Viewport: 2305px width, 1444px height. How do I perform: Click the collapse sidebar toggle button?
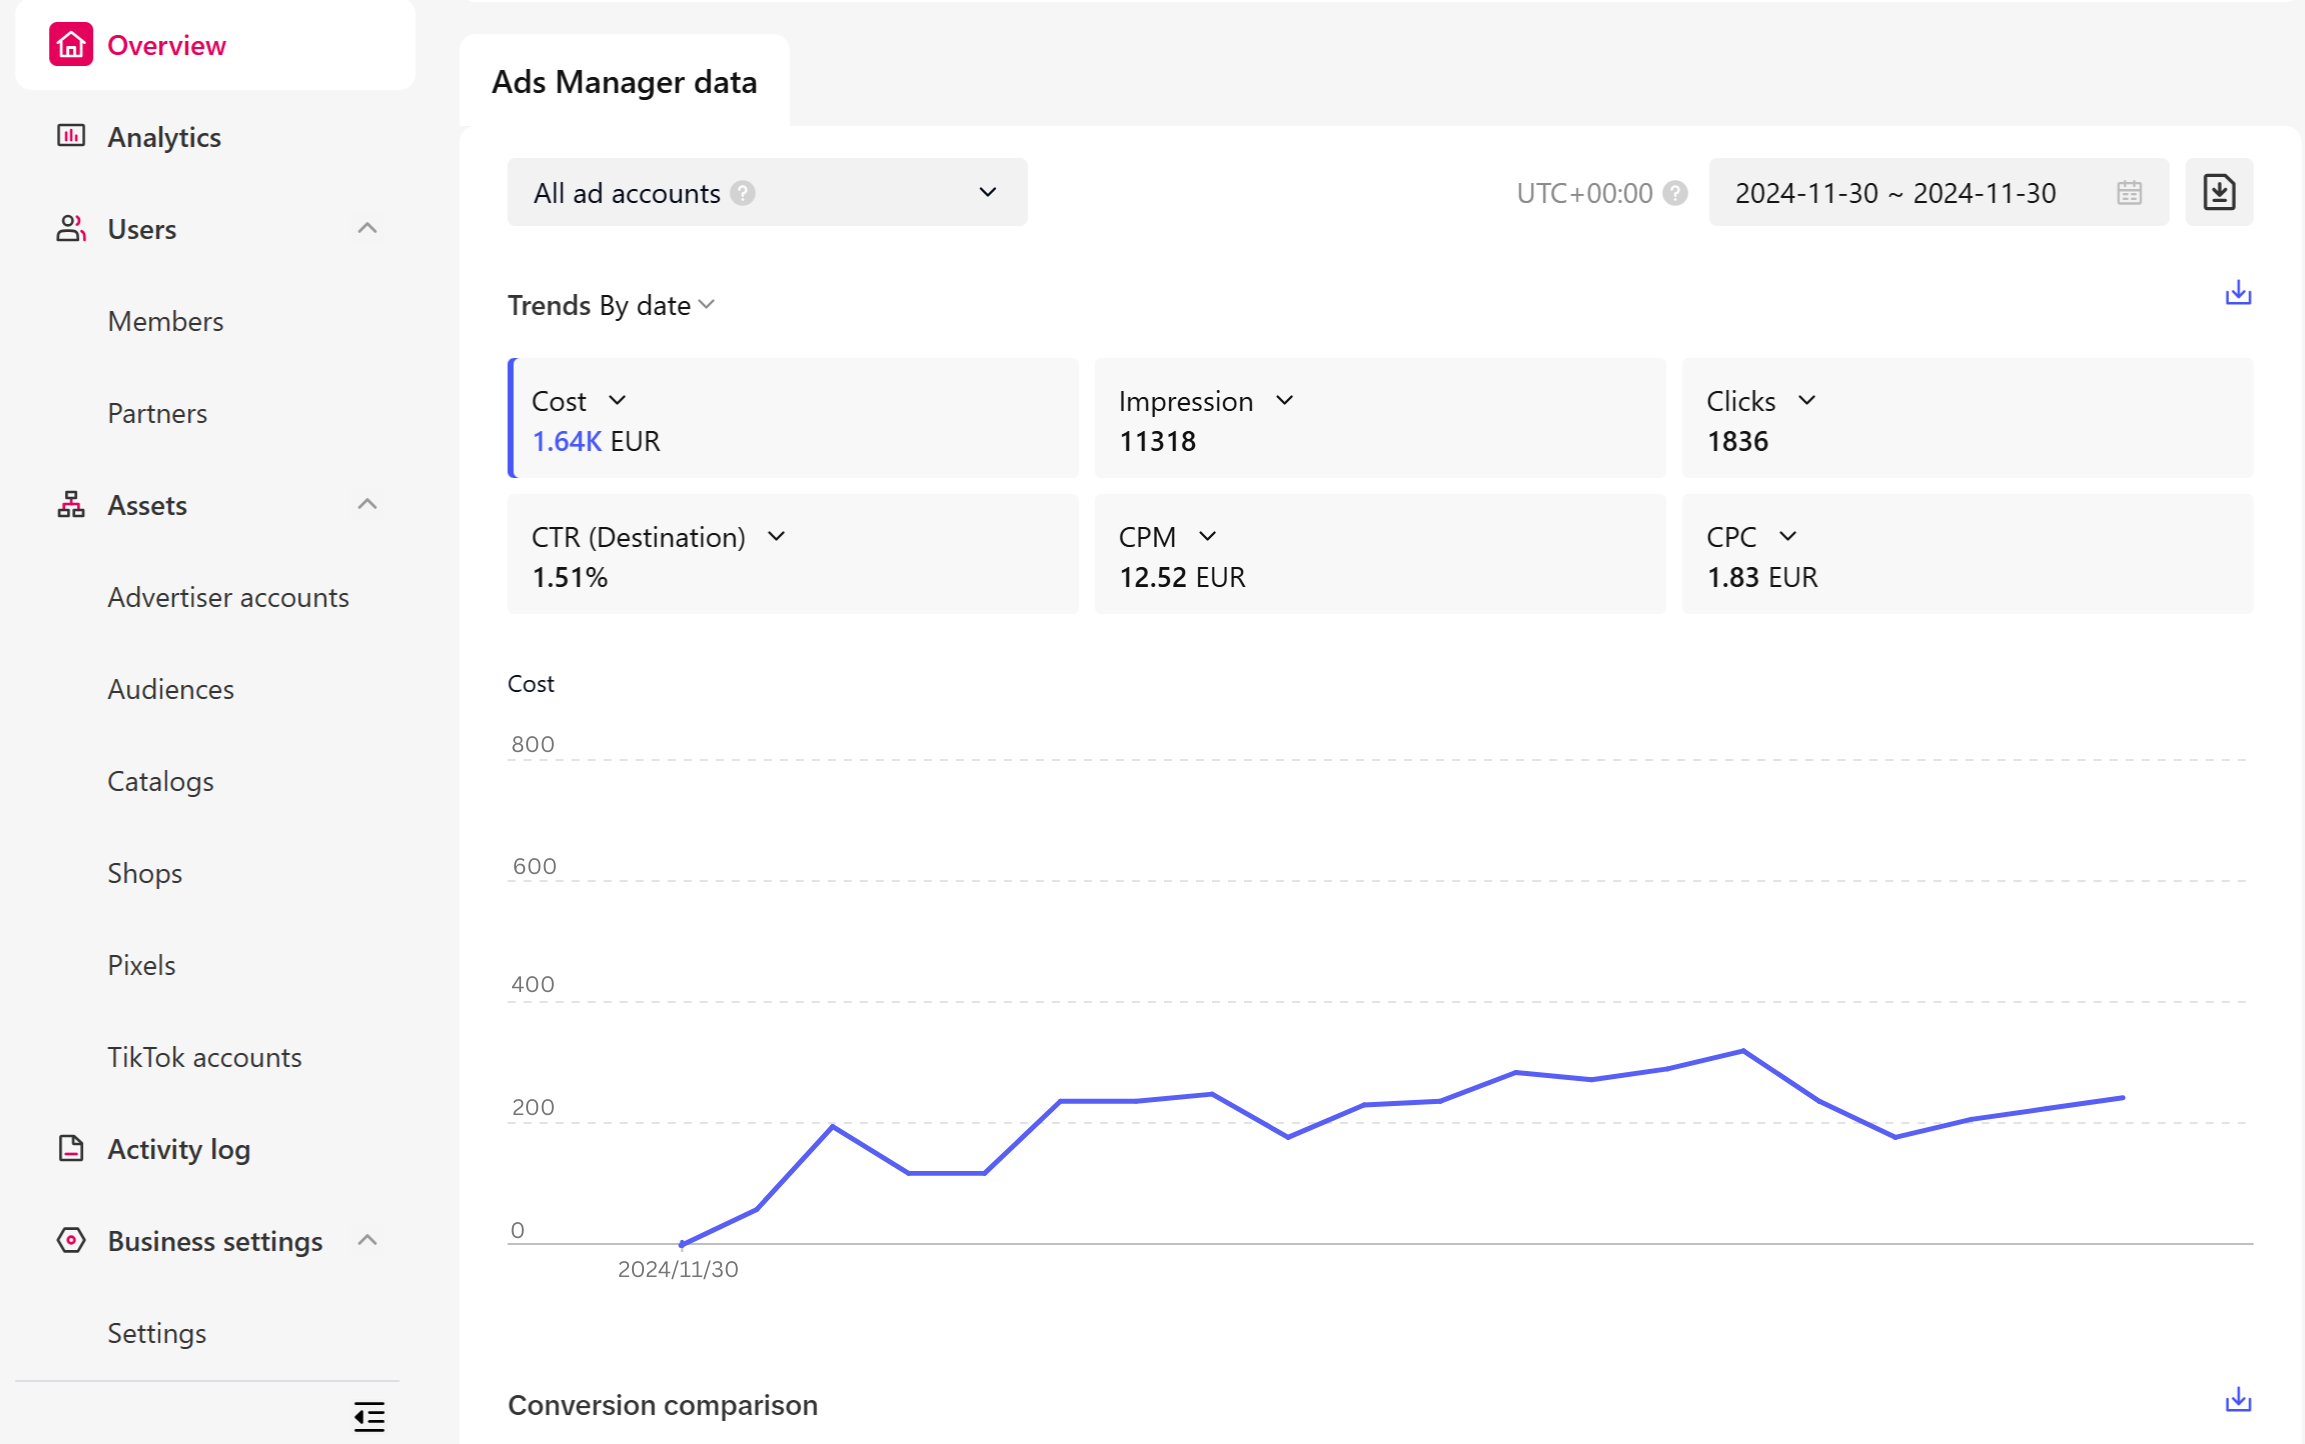point(369,1417)
